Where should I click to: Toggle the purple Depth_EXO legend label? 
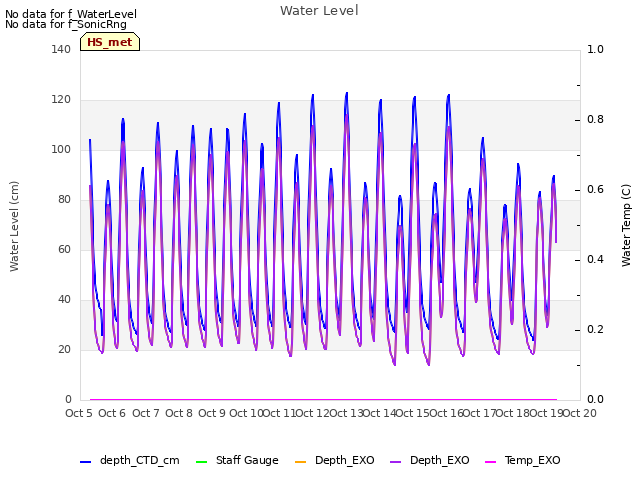click(x=440, y=460)
